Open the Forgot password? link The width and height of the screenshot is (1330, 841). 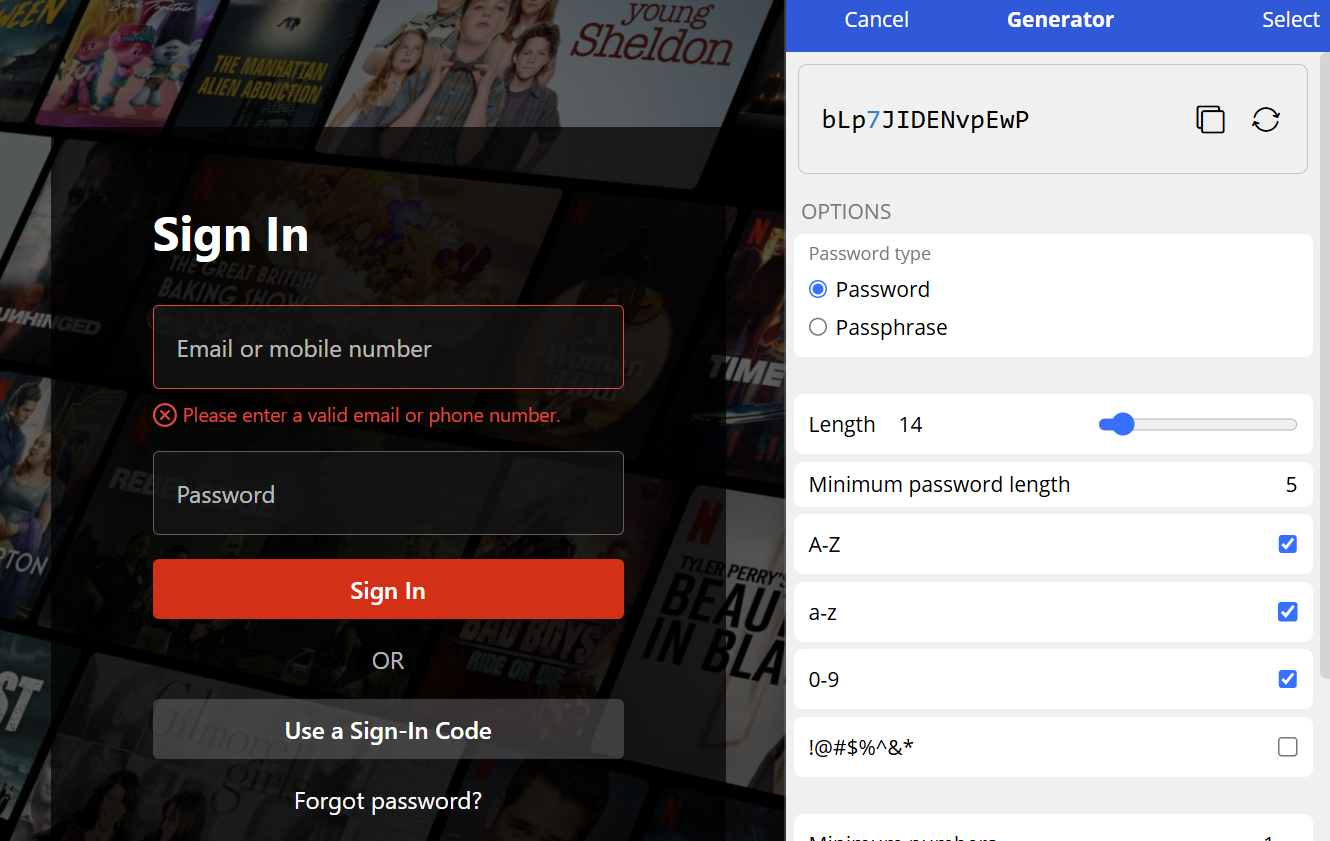coord(388,801)
